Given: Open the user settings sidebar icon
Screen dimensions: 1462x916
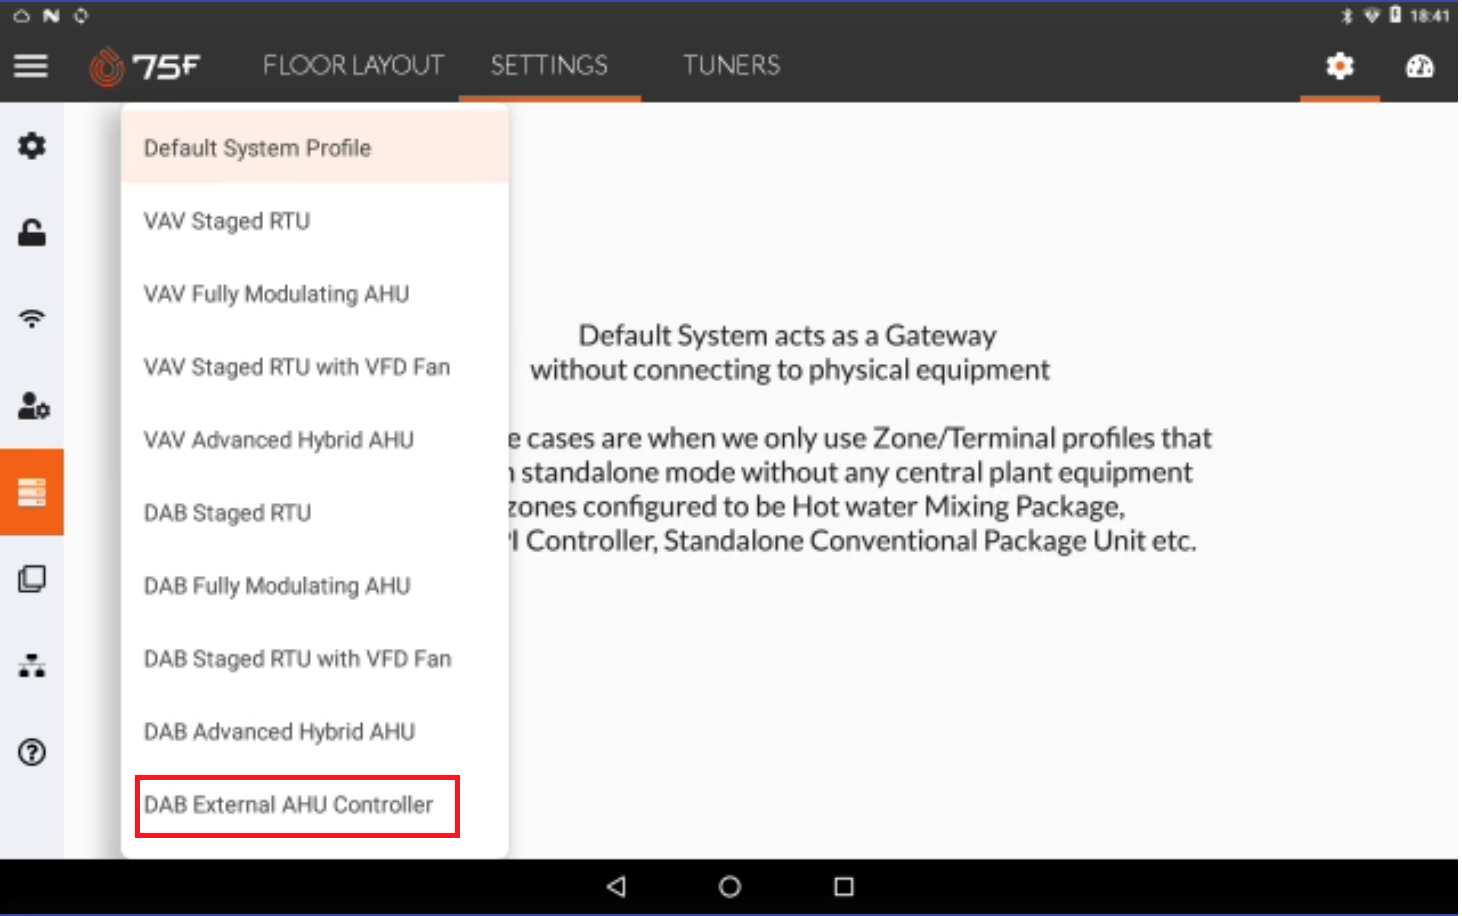Looking at the screenshot, I should tap(32, 406).
